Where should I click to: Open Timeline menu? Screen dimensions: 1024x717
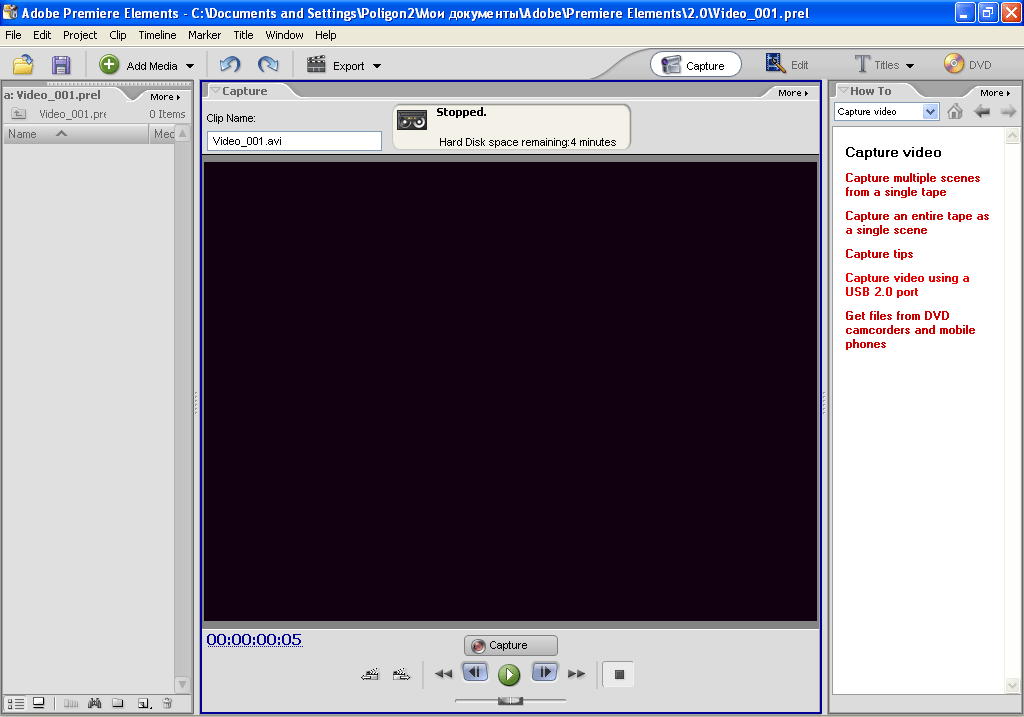tap(157, 35)
